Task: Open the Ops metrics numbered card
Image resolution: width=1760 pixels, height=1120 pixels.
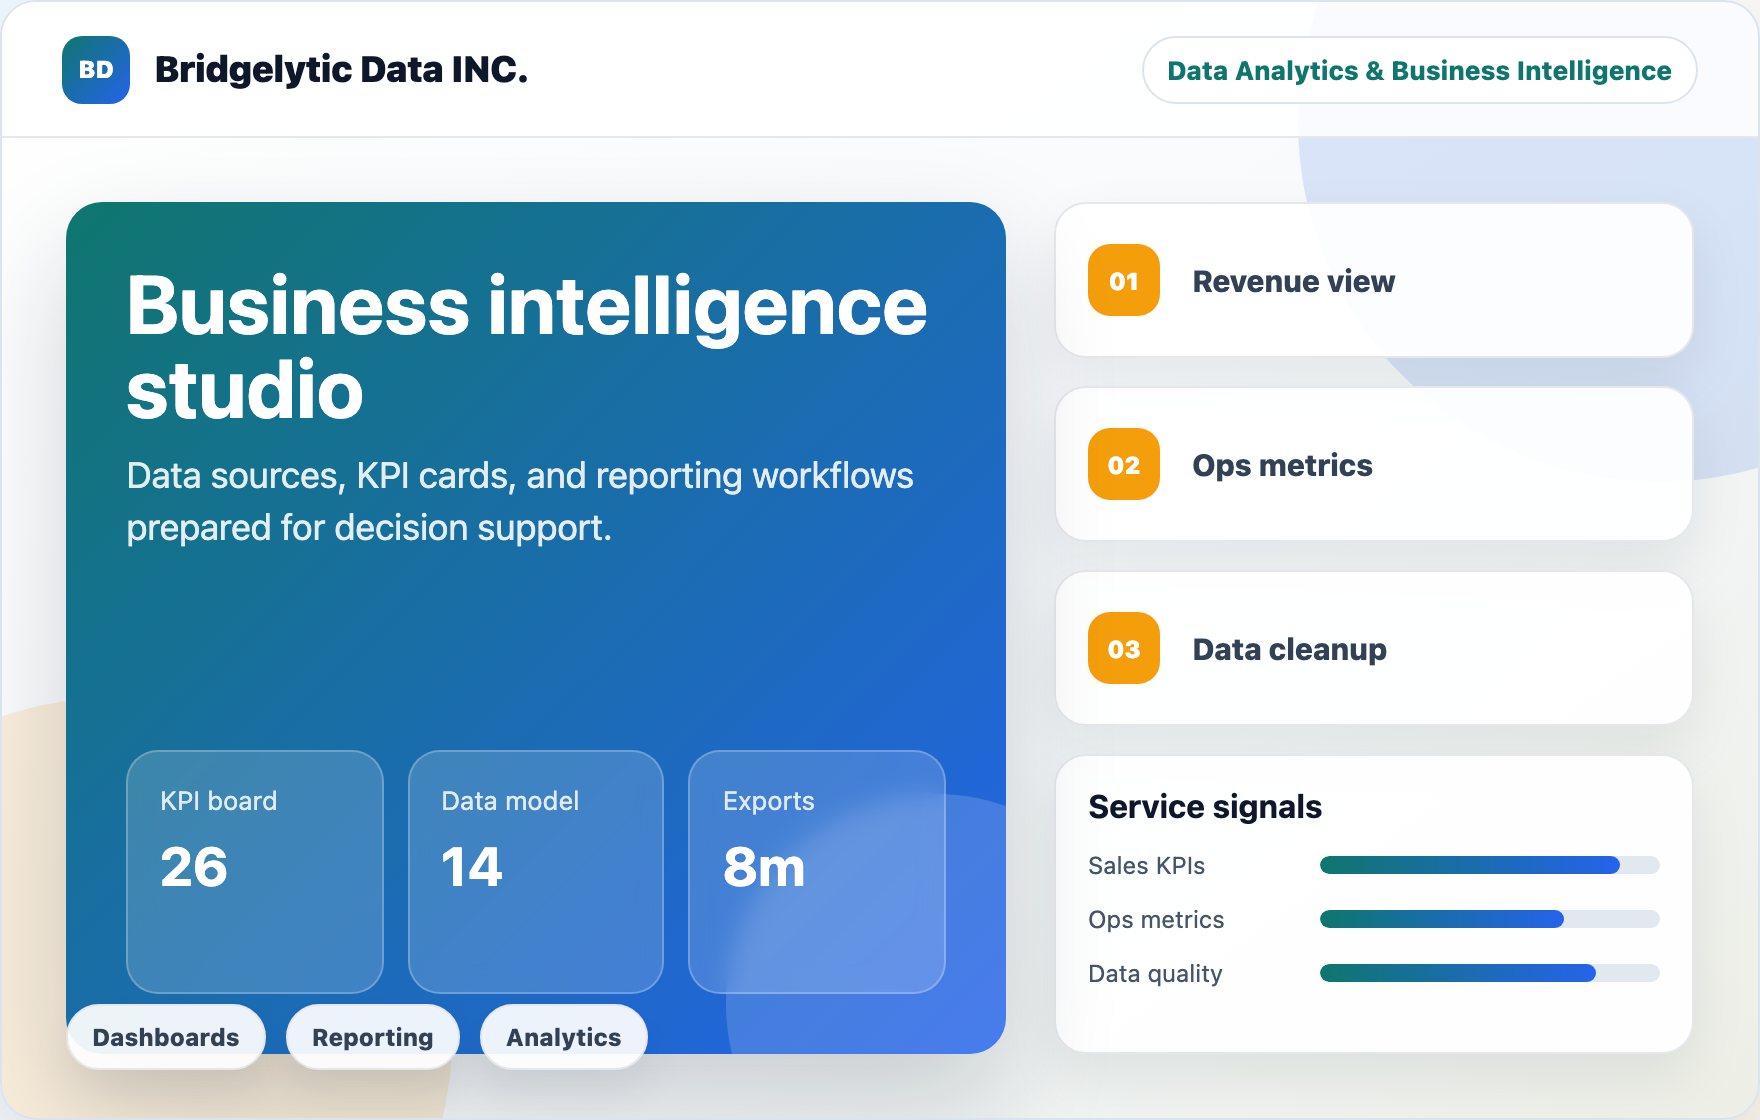Action: [1374, 464]
